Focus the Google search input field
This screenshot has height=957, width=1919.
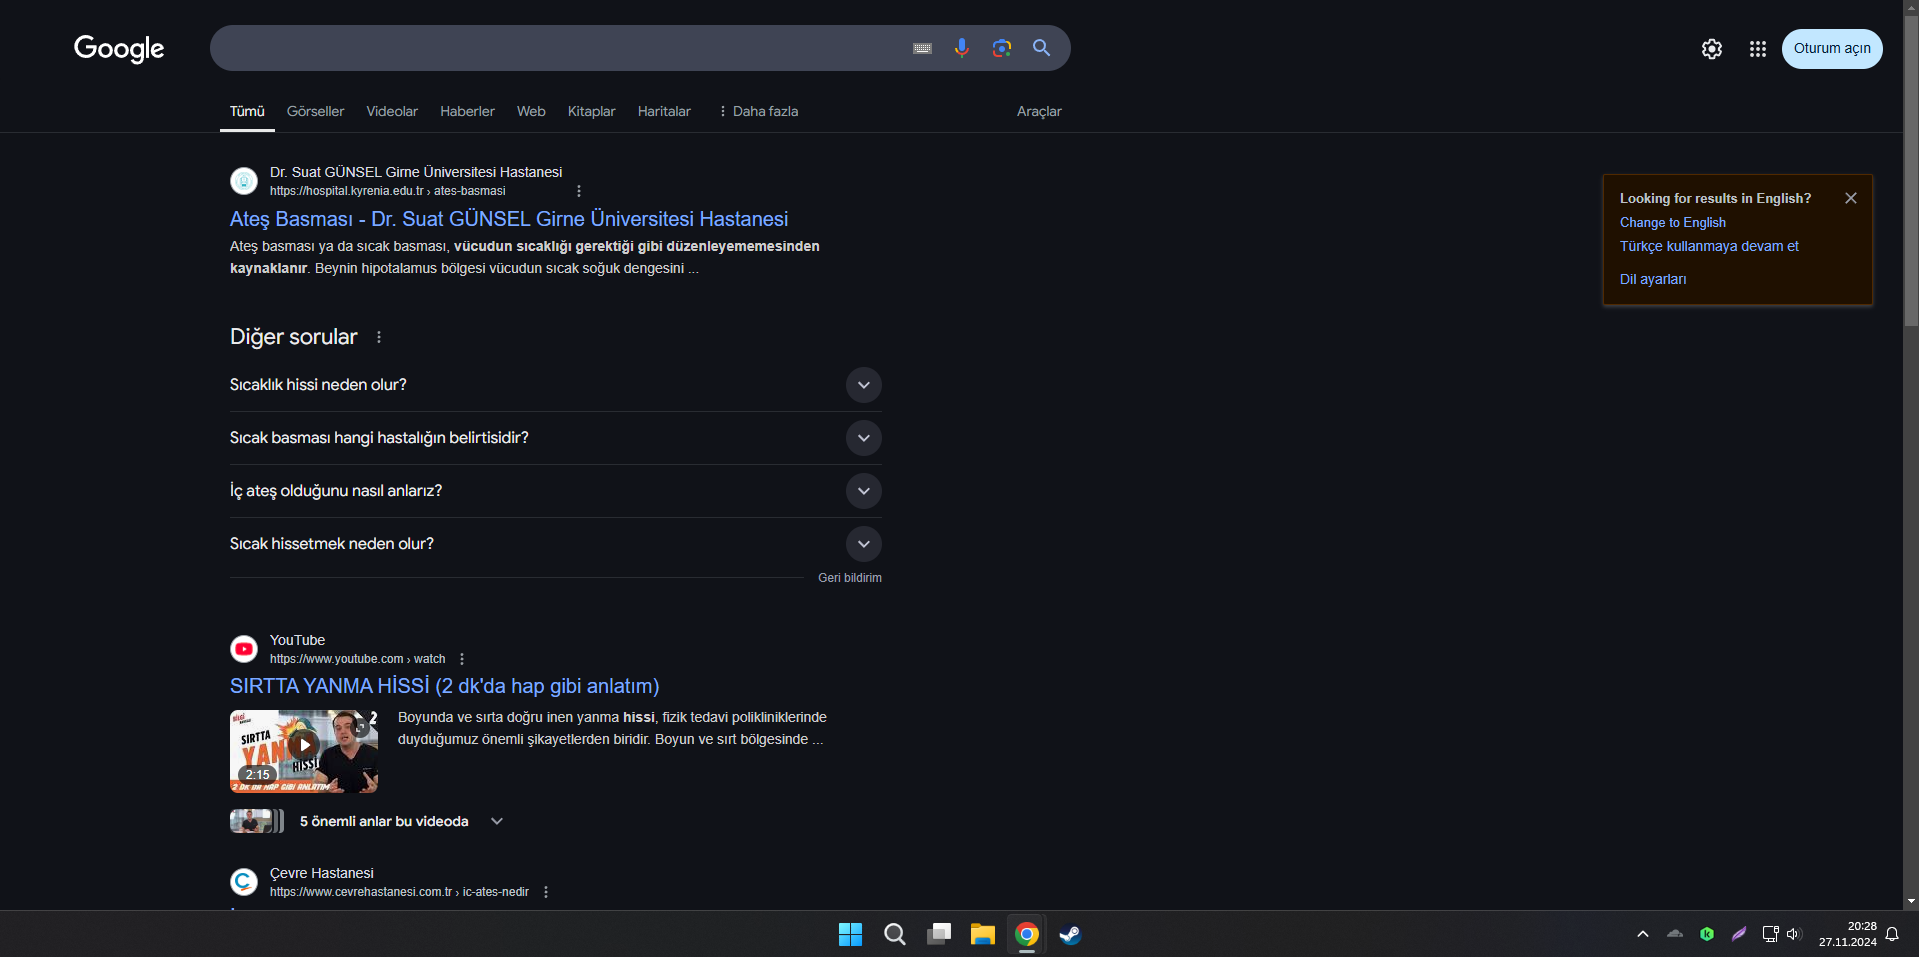[x=560, y=48]
